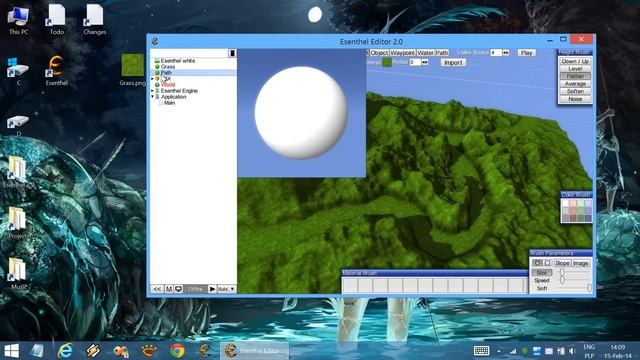Click the Size button in Brush Parameters
Image resolution: width=640 pixels, height=360 pixels.
click(x=542, y=272)
